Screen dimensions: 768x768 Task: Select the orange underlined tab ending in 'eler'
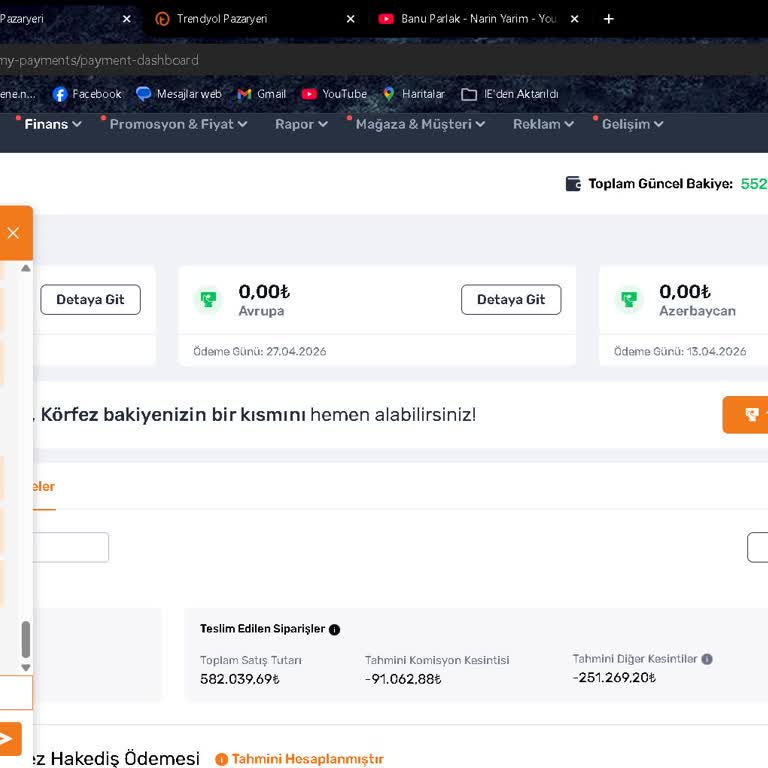pos(44,487)
